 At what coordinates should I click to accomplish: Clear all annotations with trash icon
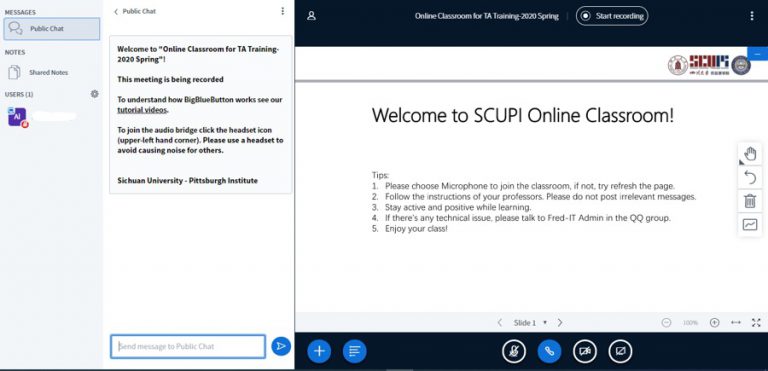point(750,201)
